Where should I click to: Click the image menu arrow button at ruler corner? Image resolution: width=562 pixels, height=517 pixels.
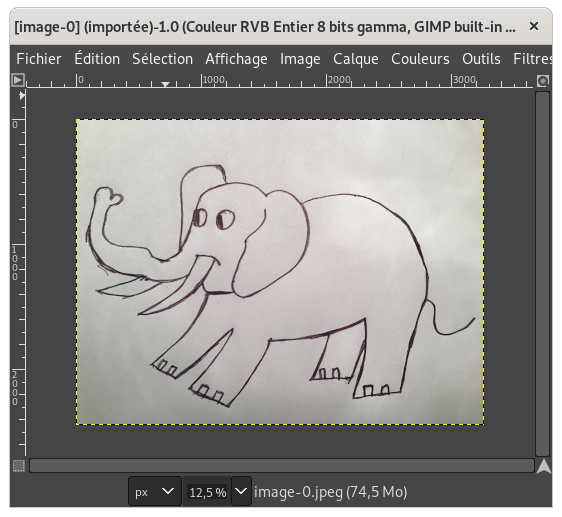[x=18, y=80]
